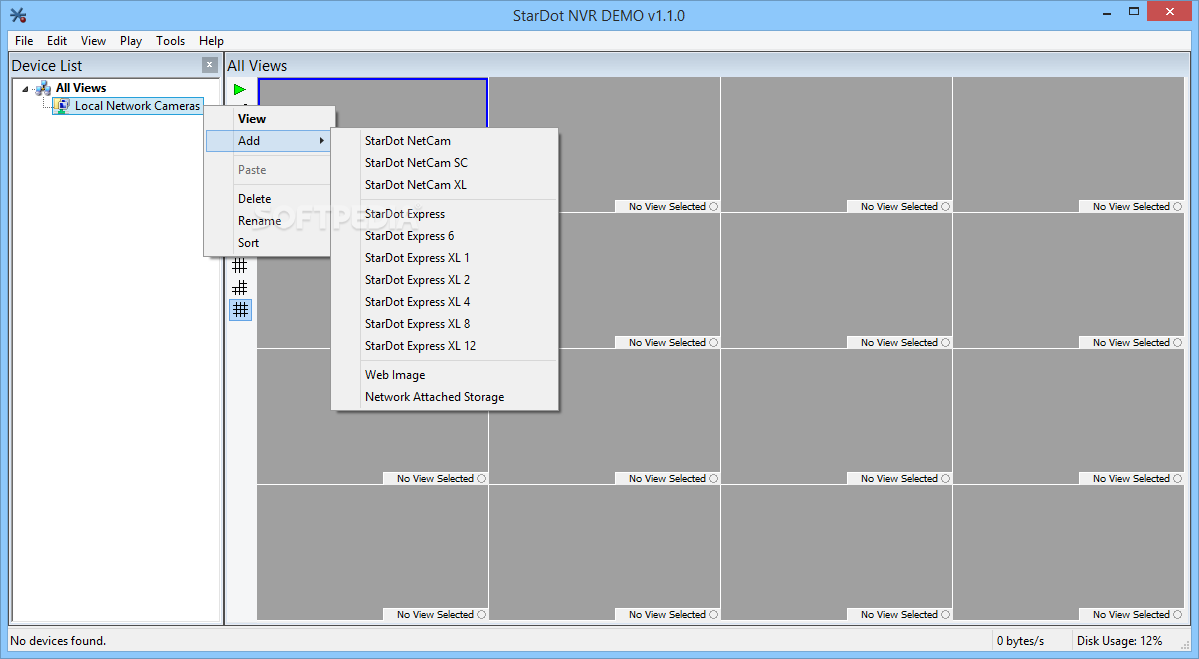Click the "No devices found." status text
The image size is (1199, 659).
pyautogui.click(x=58, y=641)
